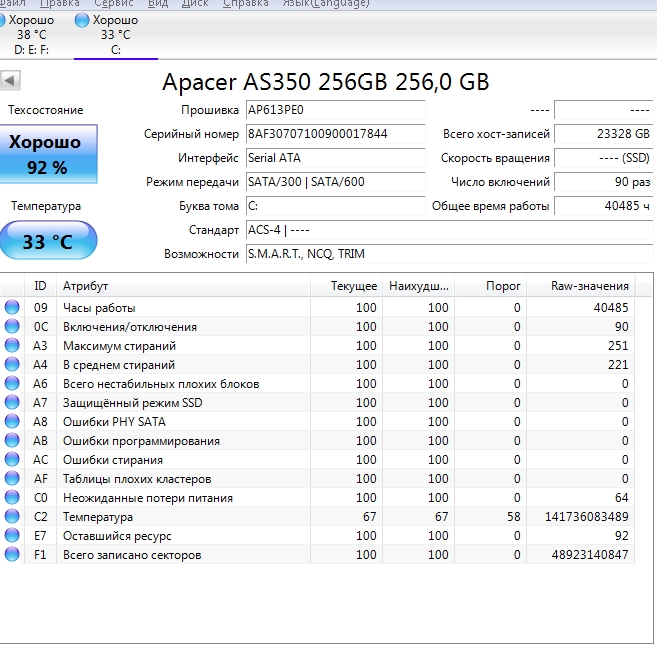The image size is (657, 647).
Task: Click the Прошивка value field
Action: tap(334, 110)
